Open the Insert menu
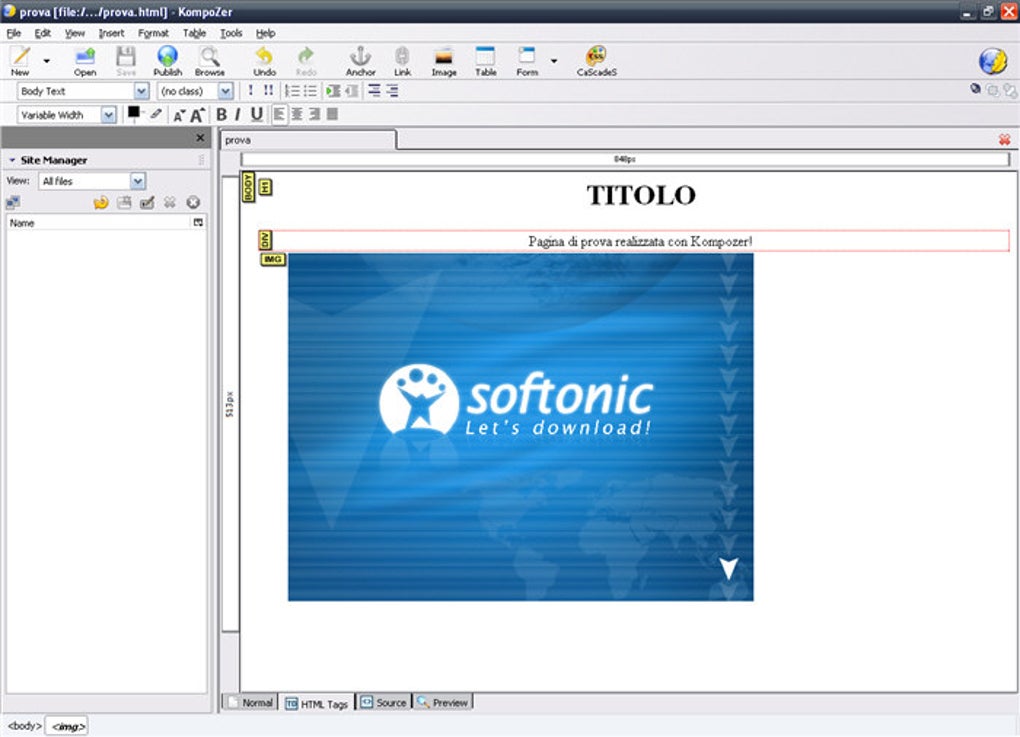The width and height of the screenshot is (1020, 737). 111,33
